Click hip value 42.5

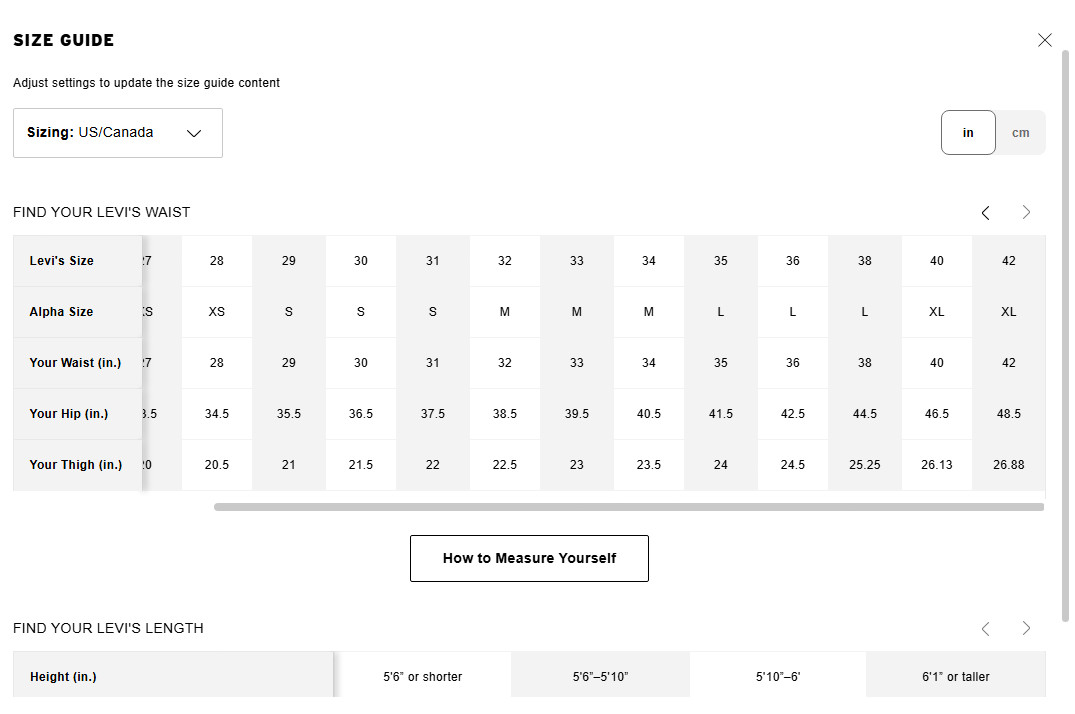[793, 414]
